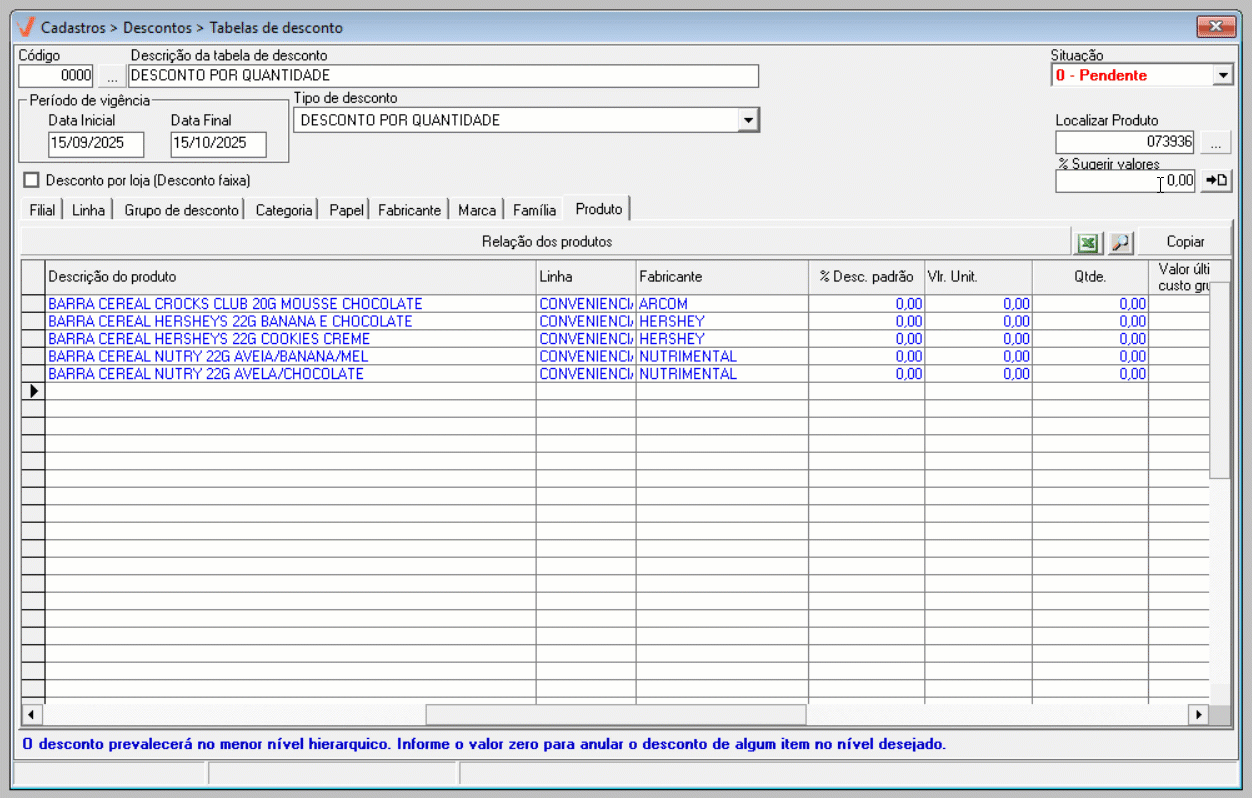Click HERSHEY cell in Banana e Chocolate row
Screen dimensions: 1252x798
click(722, 322)
